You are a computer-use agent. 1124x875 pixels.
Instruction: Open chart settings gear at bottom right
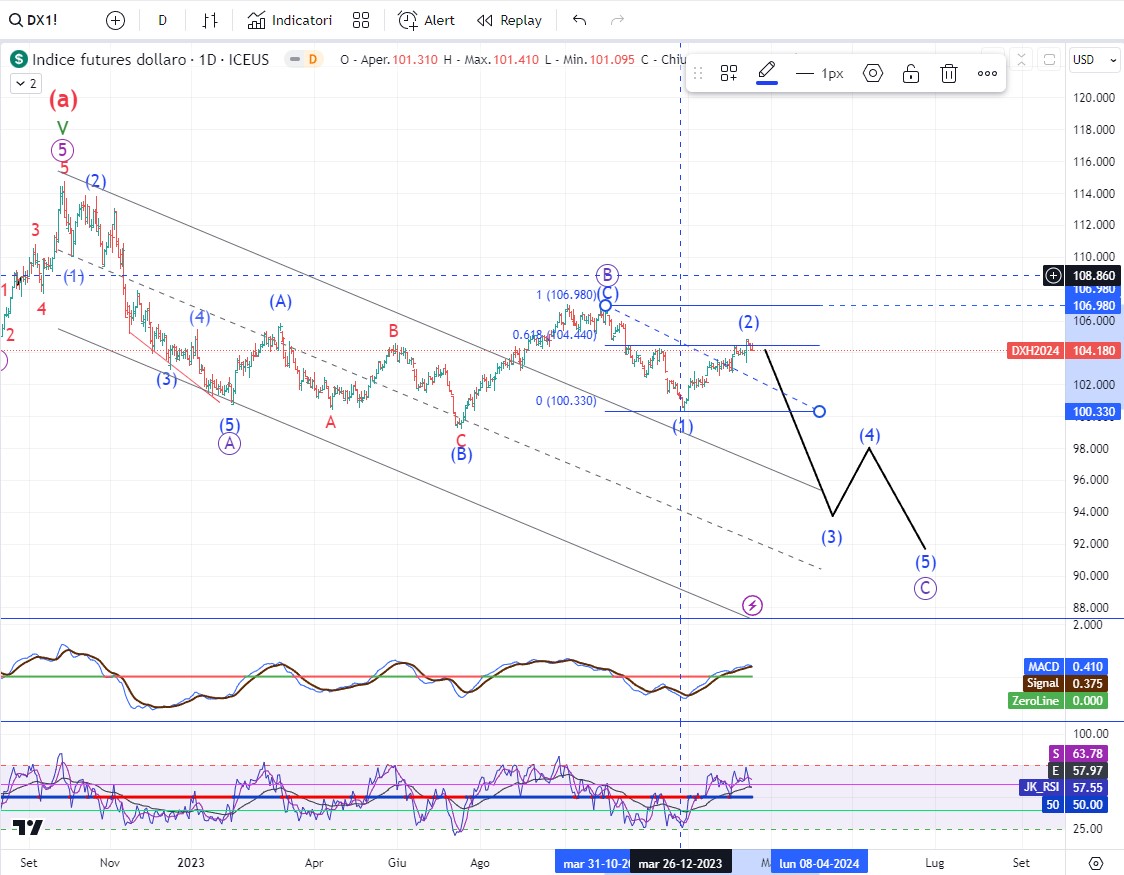1095,862
